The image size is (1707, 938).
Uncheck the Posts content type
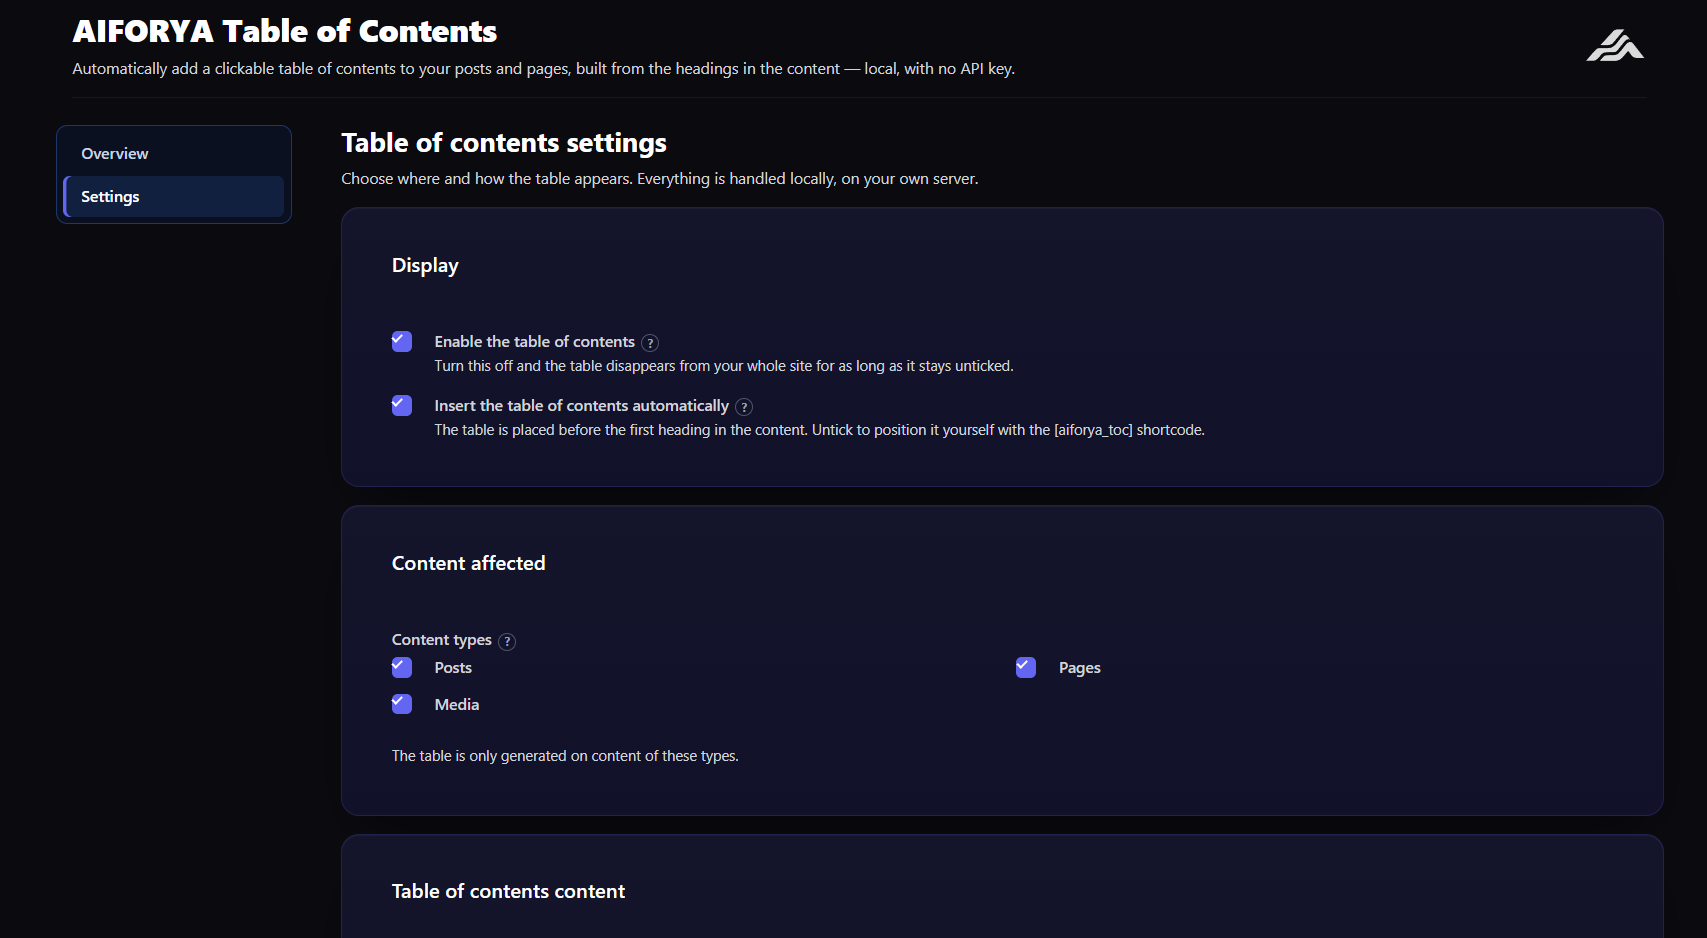402,668
